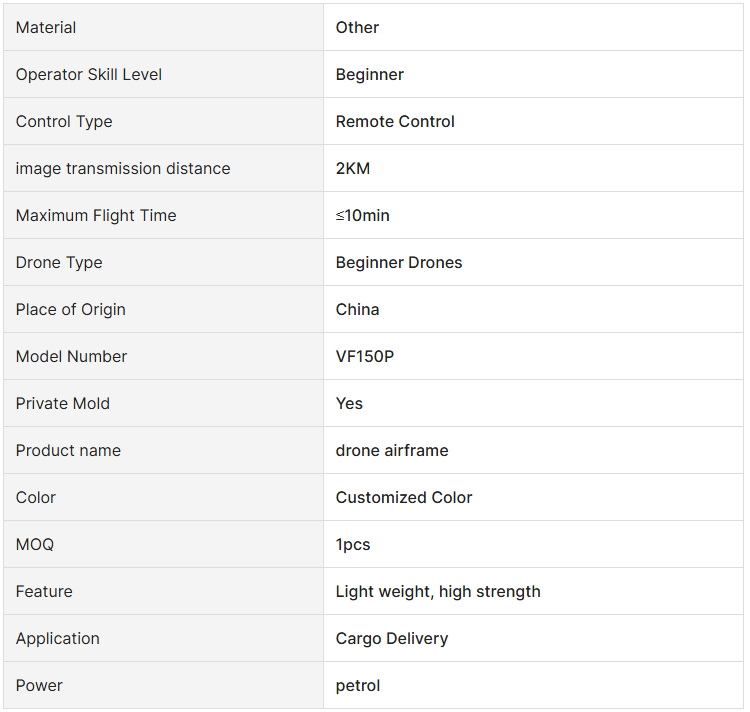Select the 2KM distance value
750x712 pixels.
pos(353,168)
